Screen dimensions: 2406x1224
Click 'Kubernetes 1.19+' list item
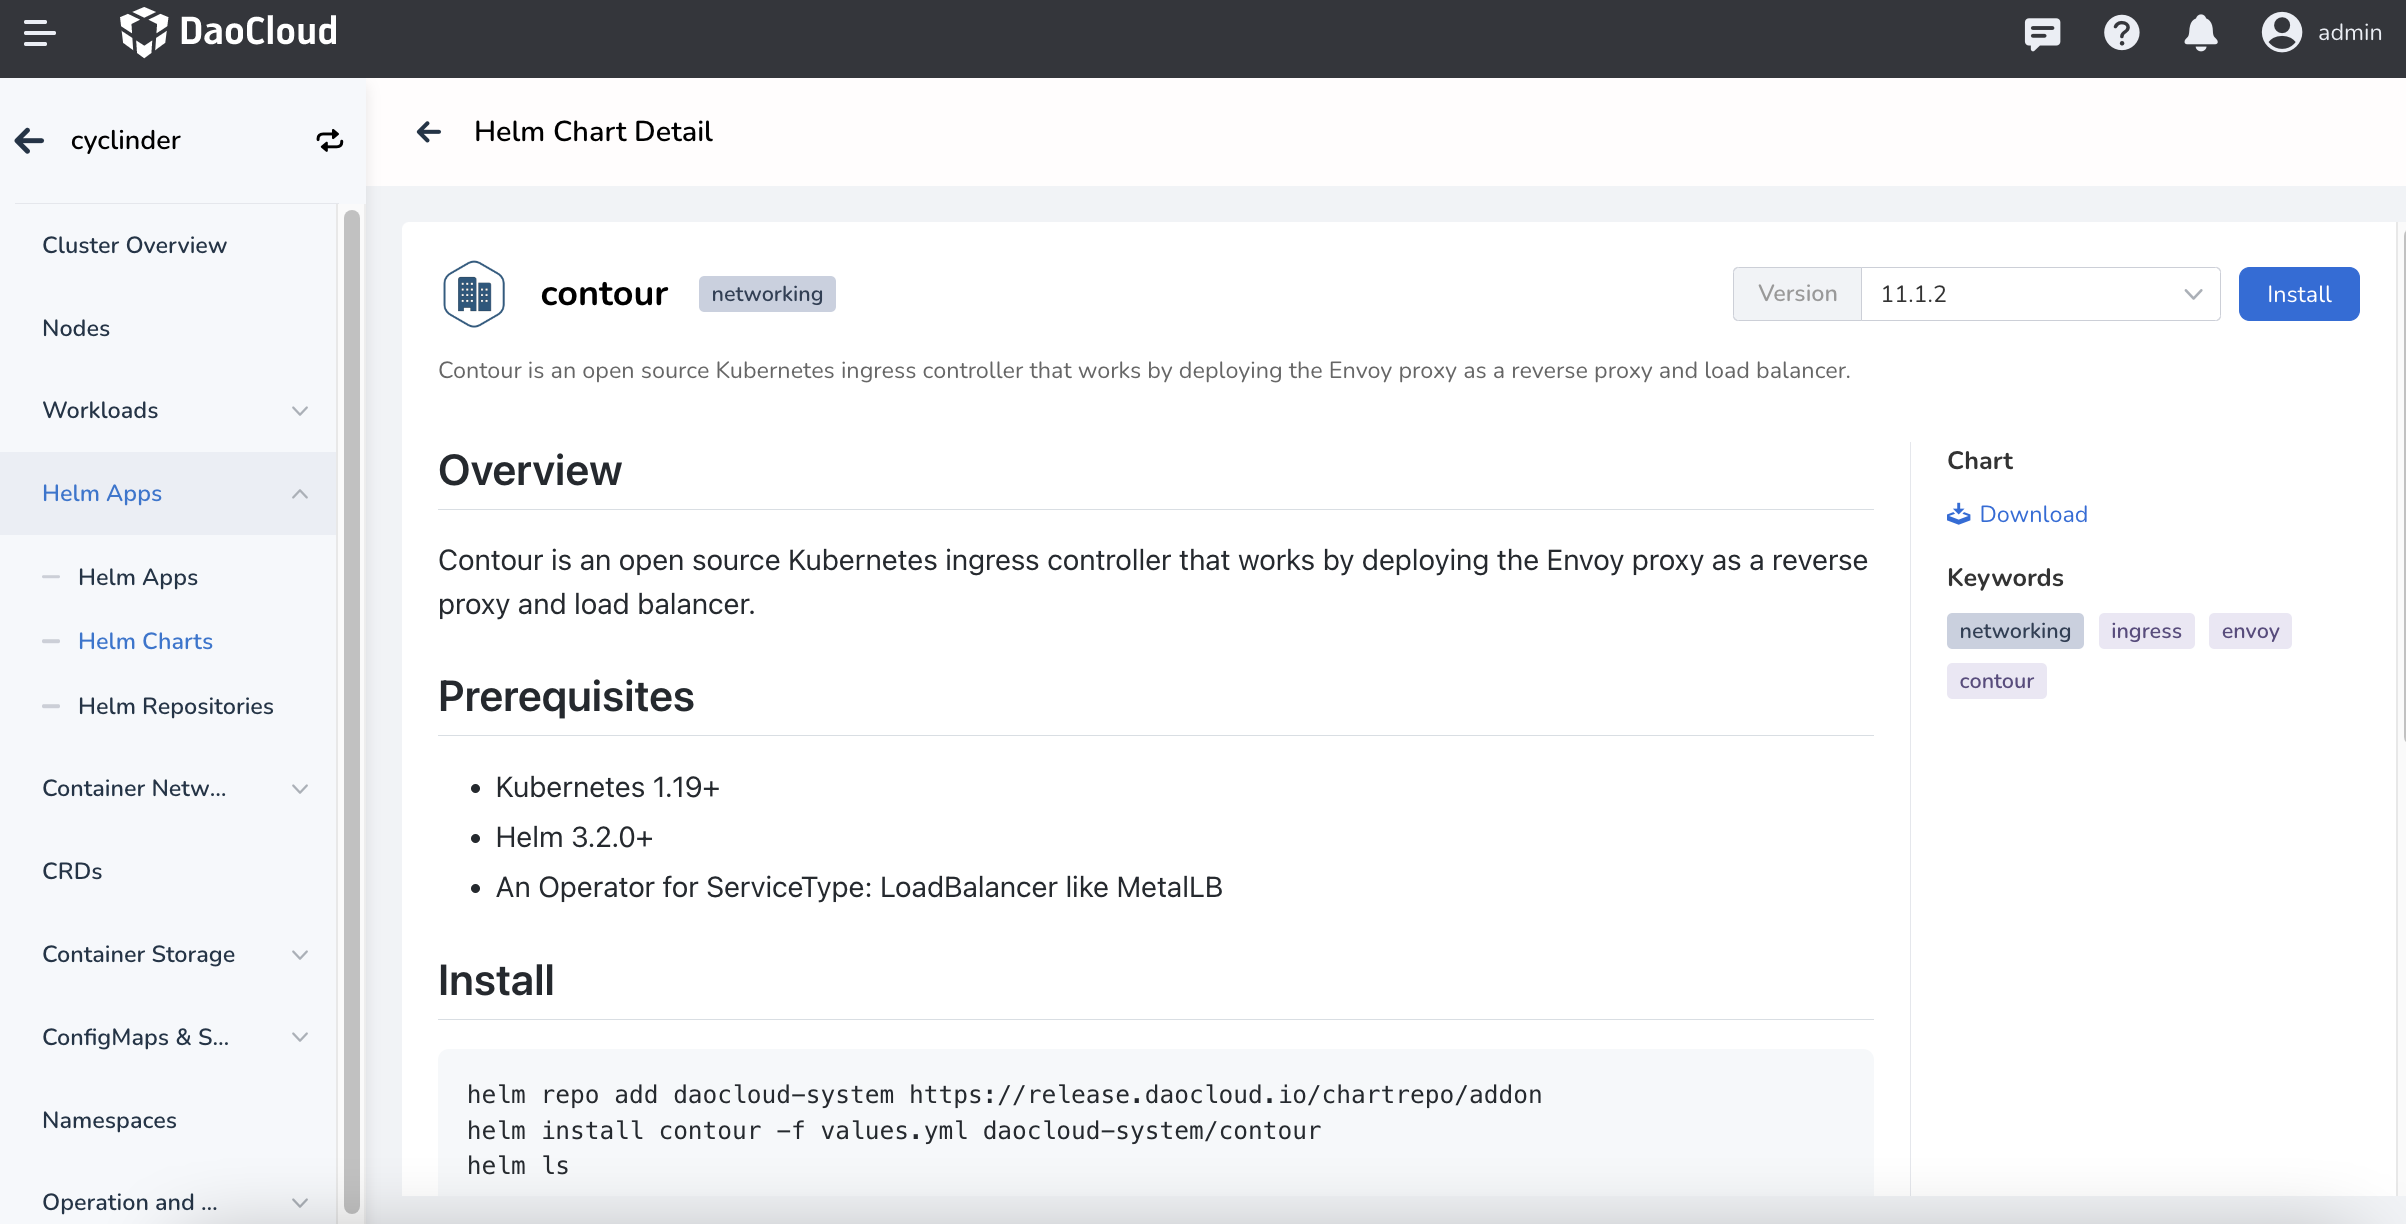pyautogui.click(x=607, y=787)
